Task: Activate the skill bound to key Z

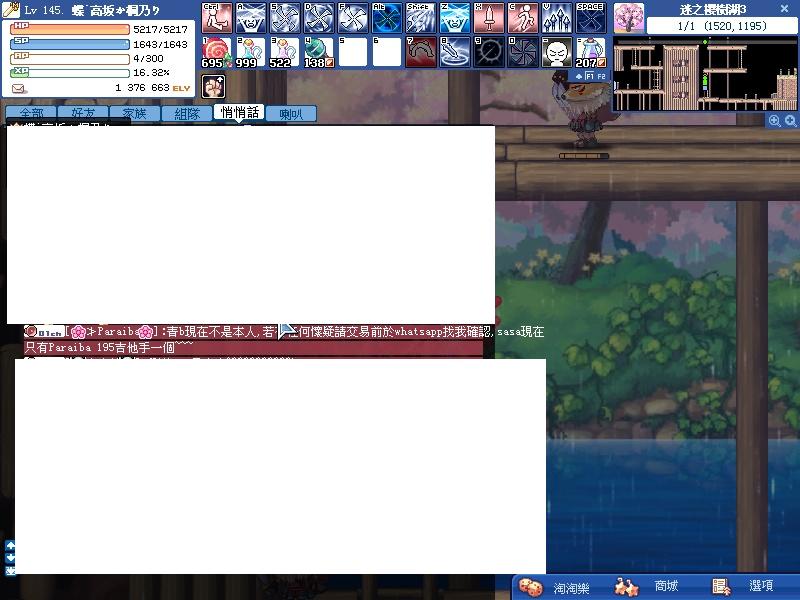Action: pos(455,18)
